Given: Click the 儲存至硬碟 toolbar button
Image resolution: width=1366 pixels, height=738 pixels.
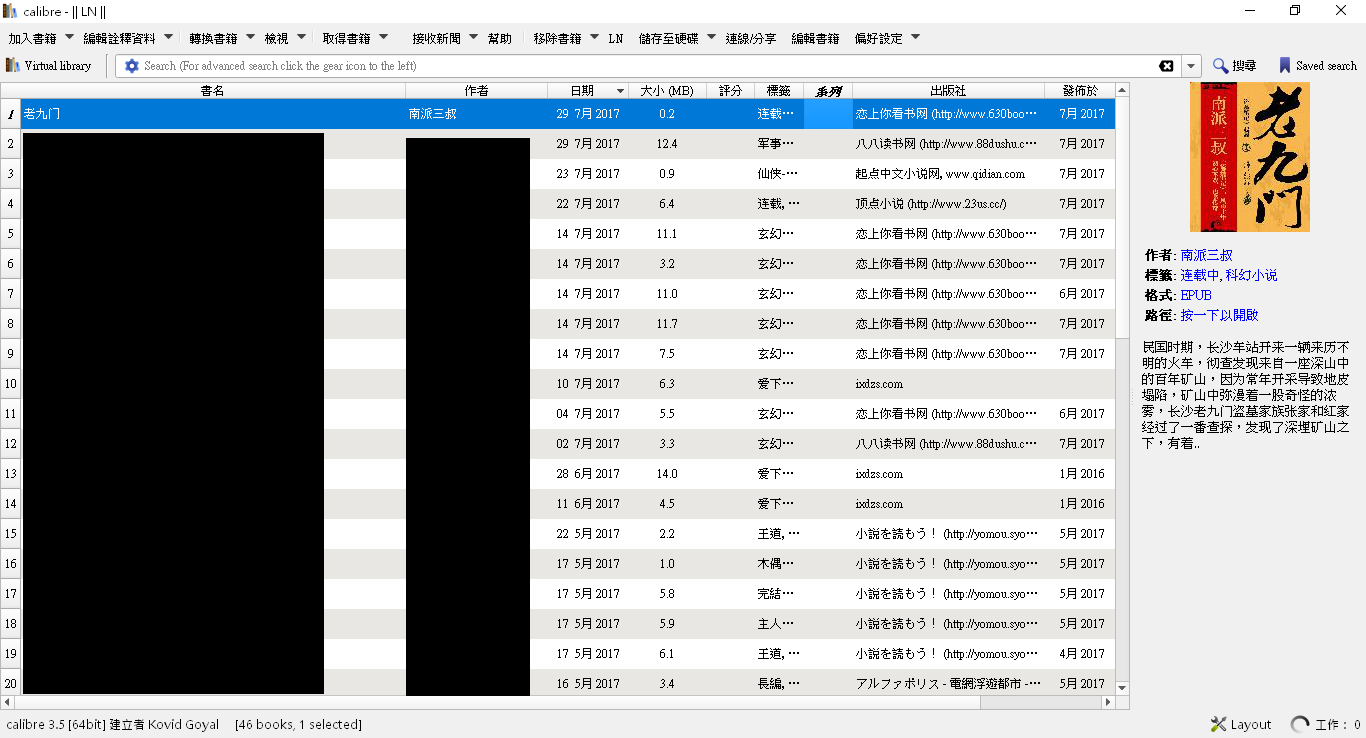Looking at the screenshot, I should point(670,39).
